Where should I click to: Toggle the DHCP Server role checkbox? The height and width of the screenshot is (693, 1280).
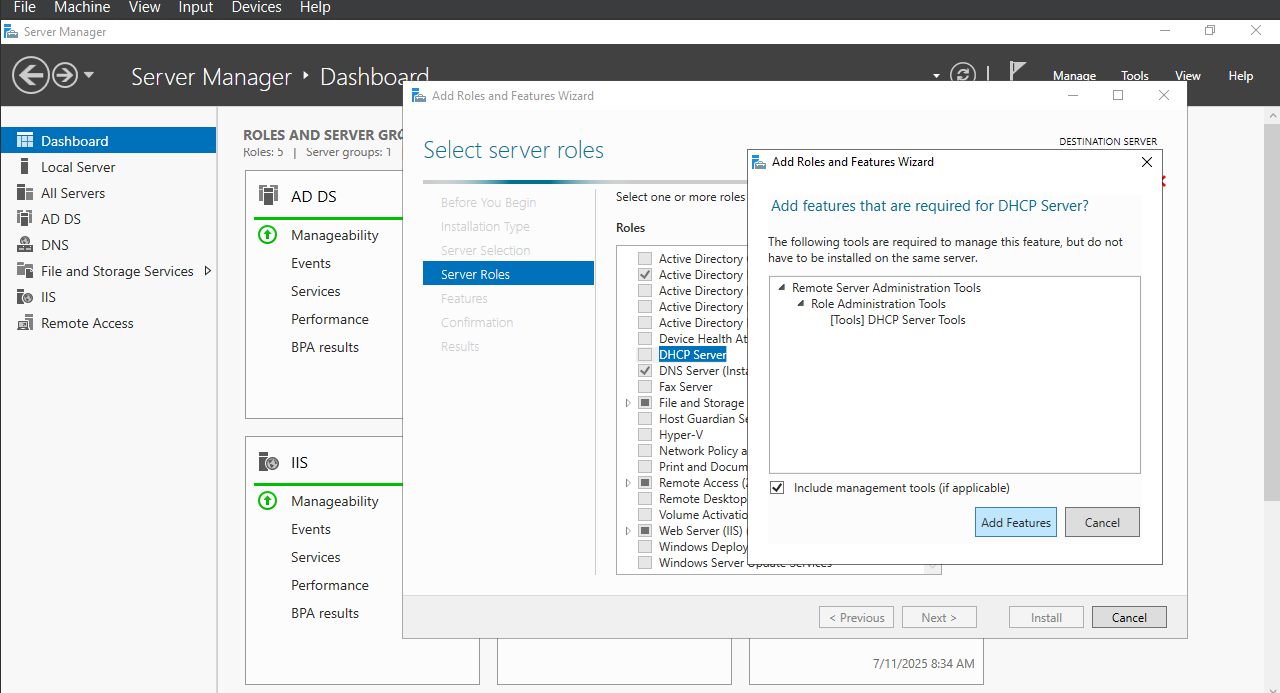(645, 355)
